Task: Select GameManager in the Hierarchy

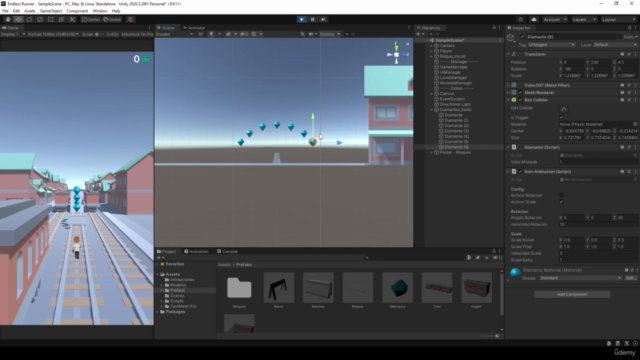Action: coord(453,67)
